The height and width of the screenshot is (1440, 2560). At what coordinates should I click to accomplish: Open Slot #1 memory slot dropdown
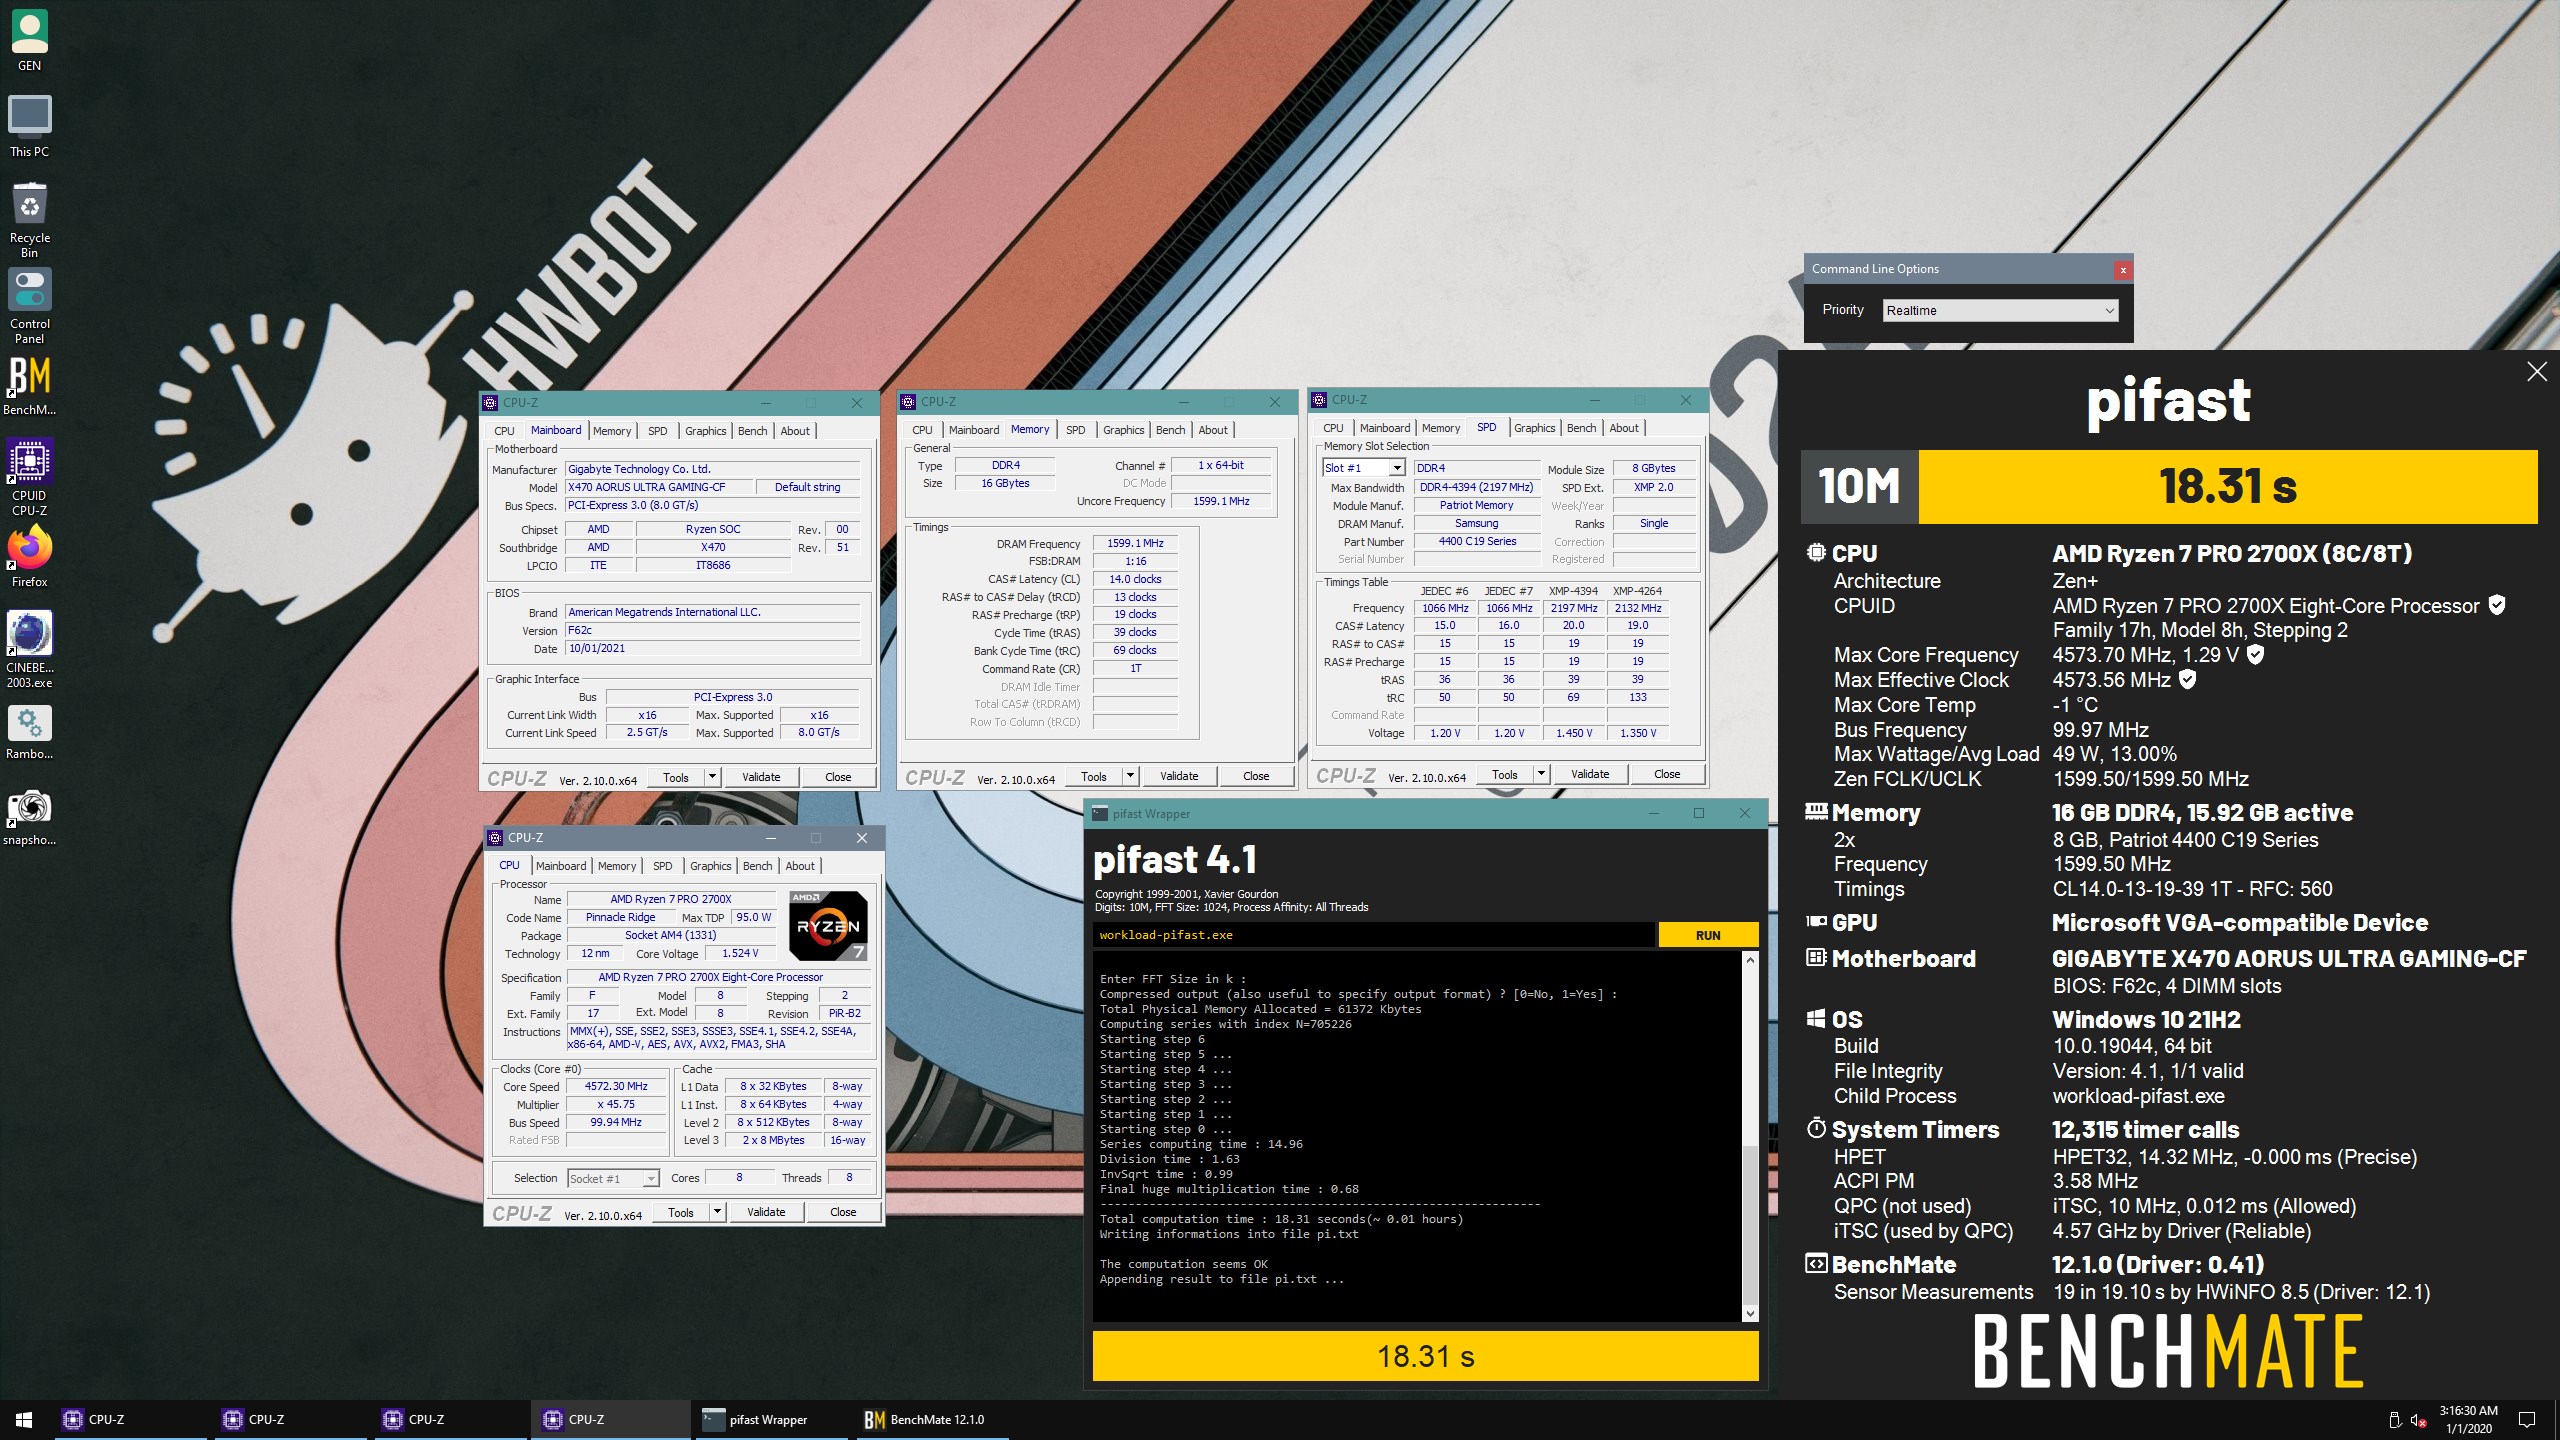1364,468
